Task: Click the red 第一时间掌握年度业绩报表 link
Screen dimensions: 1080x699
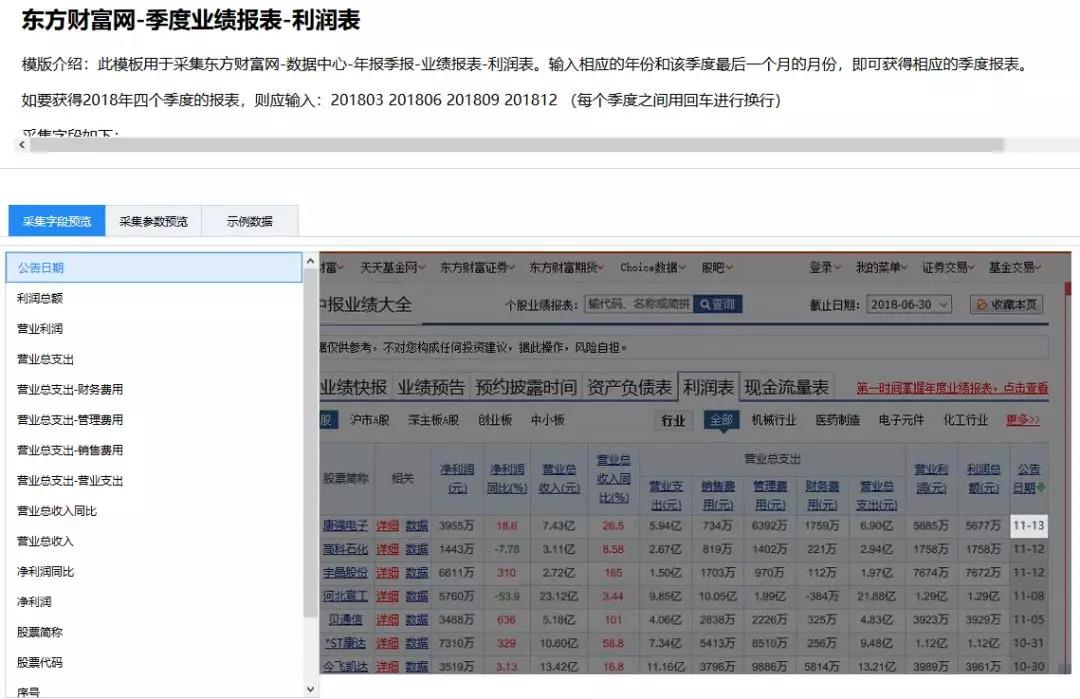Action: (x=952, y=388)
